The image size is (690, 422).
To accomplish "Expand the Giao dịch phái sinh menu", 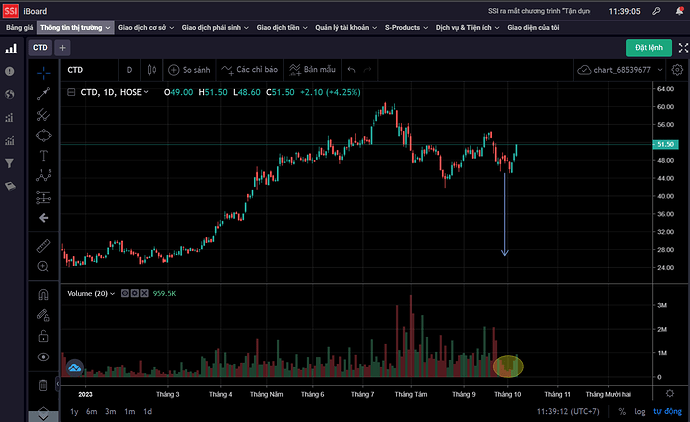I will [x=215, y=28].
